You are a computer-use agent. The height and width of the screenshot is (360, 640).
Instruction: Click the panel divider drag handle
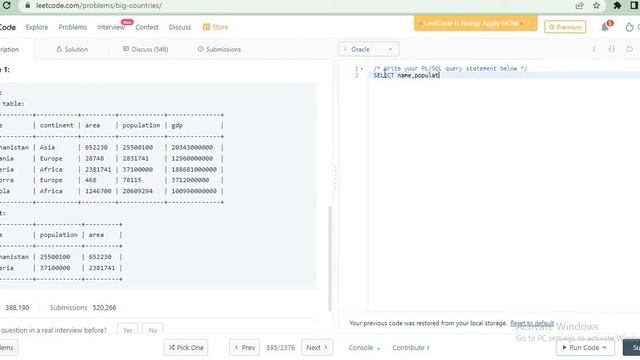pos(336,178)
